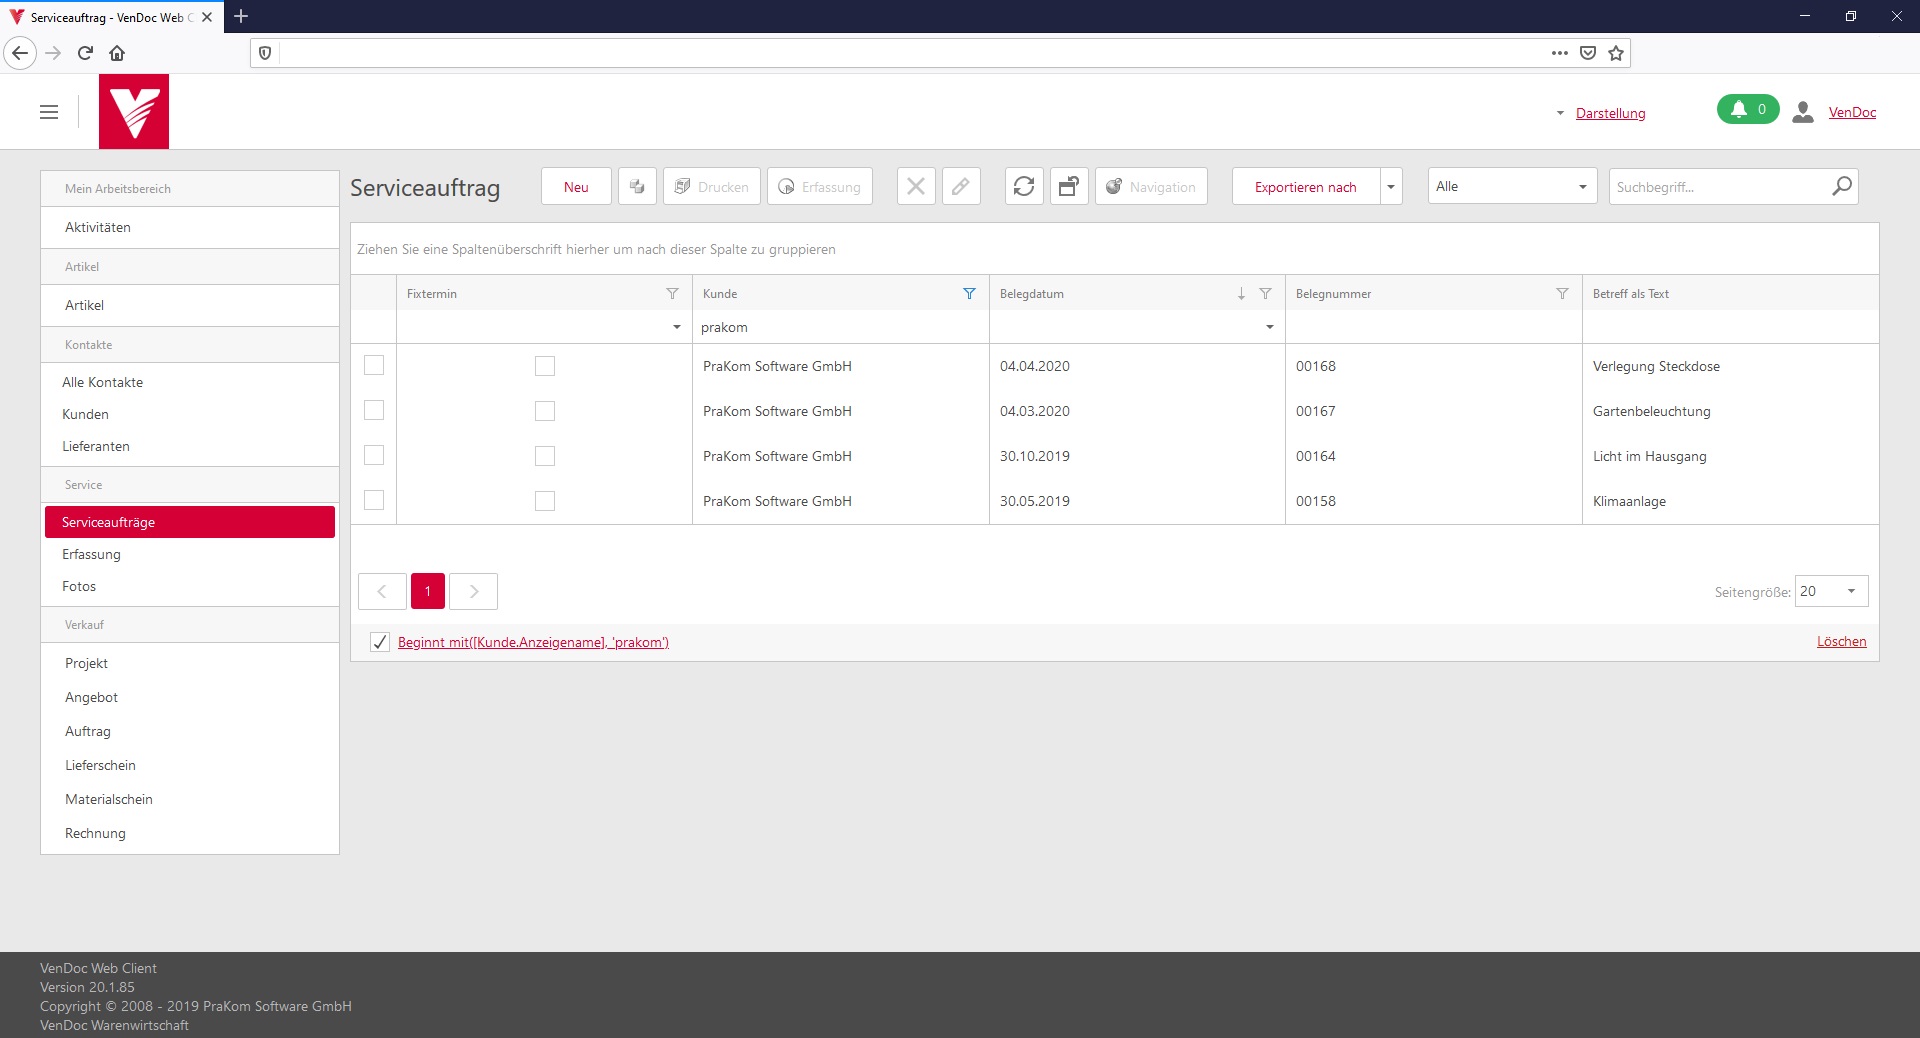This screenshot has height=1038, width=1920.
Task: Click the Kunde column filter funnel icon
Action: pos(969,294)
